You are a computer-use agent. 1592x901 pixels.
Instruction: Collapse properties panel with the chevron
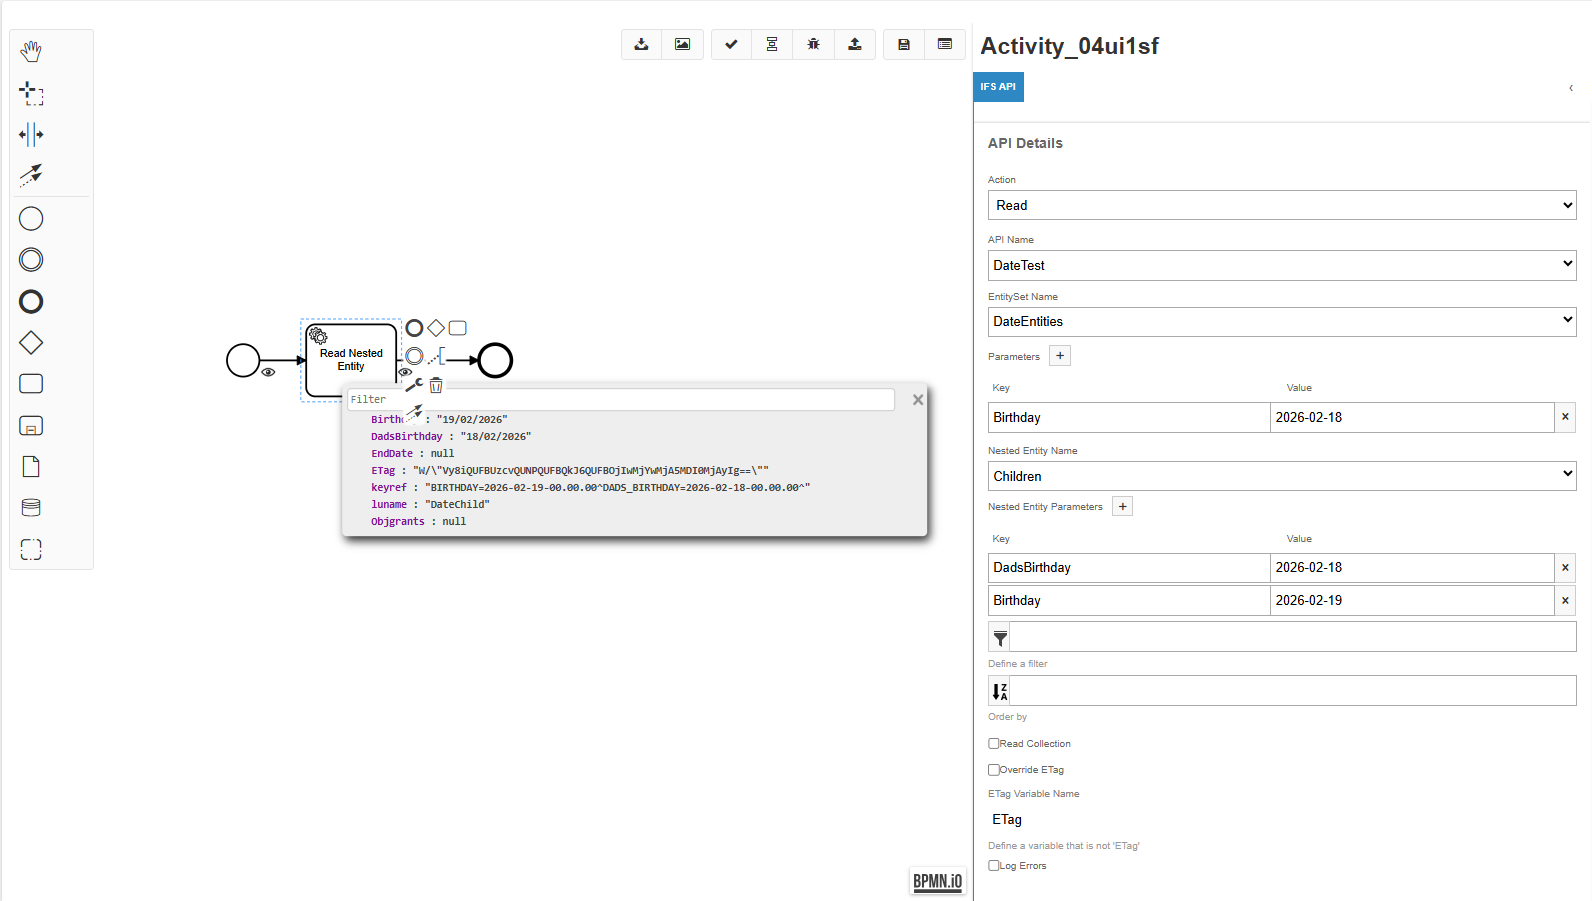1571,88
